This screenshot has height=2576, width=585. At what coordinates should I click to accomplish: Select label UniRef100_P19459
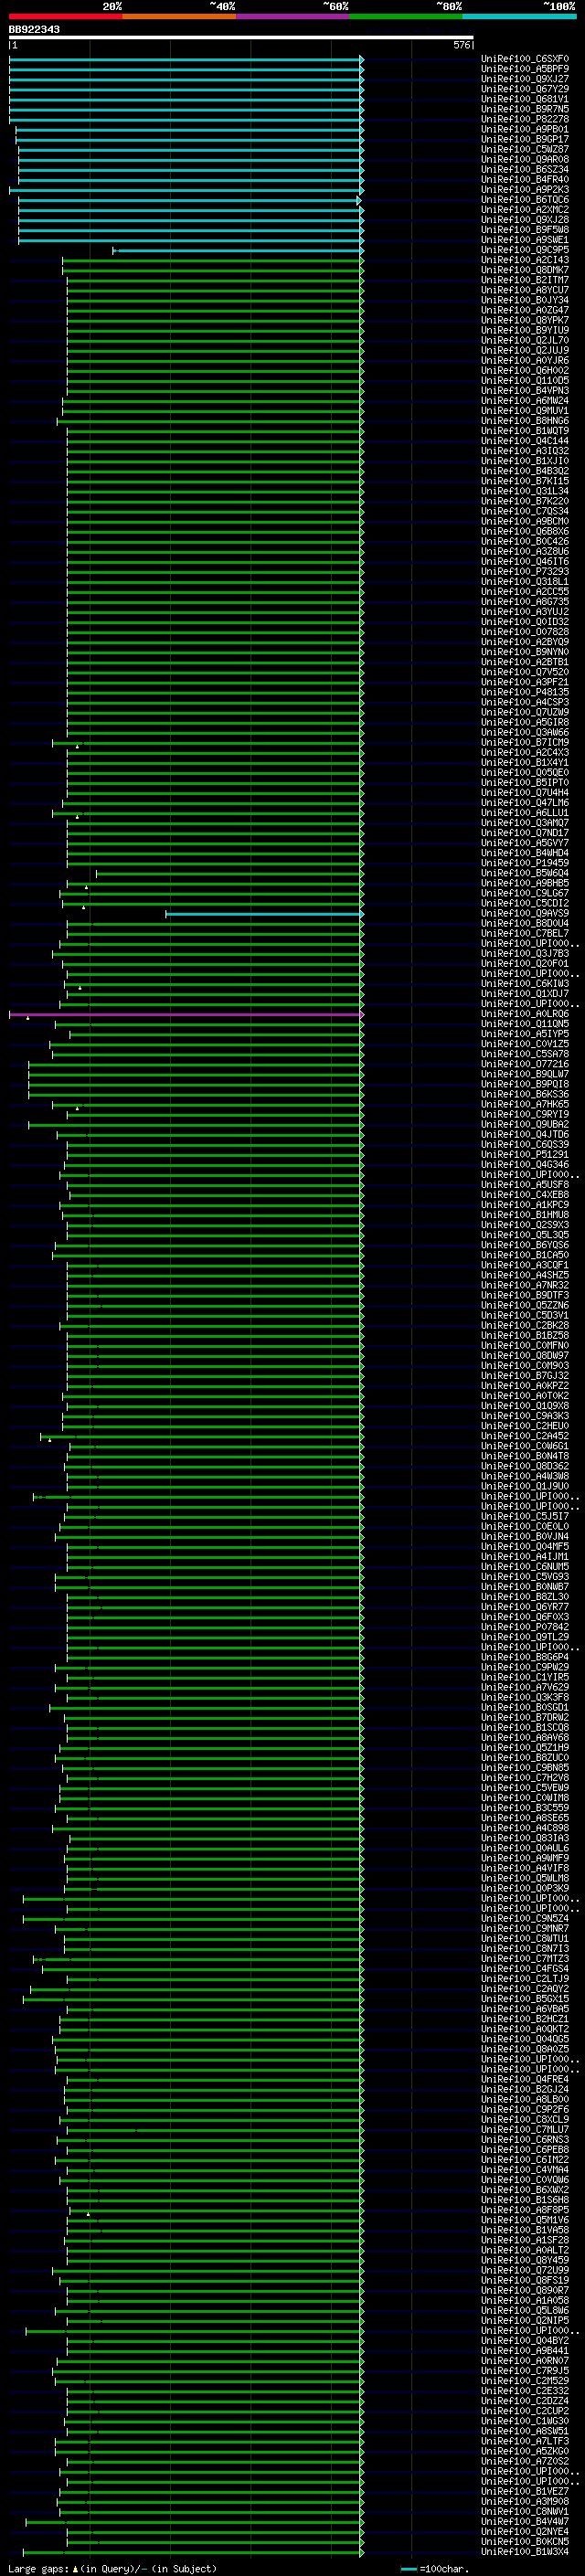[525, 863]
